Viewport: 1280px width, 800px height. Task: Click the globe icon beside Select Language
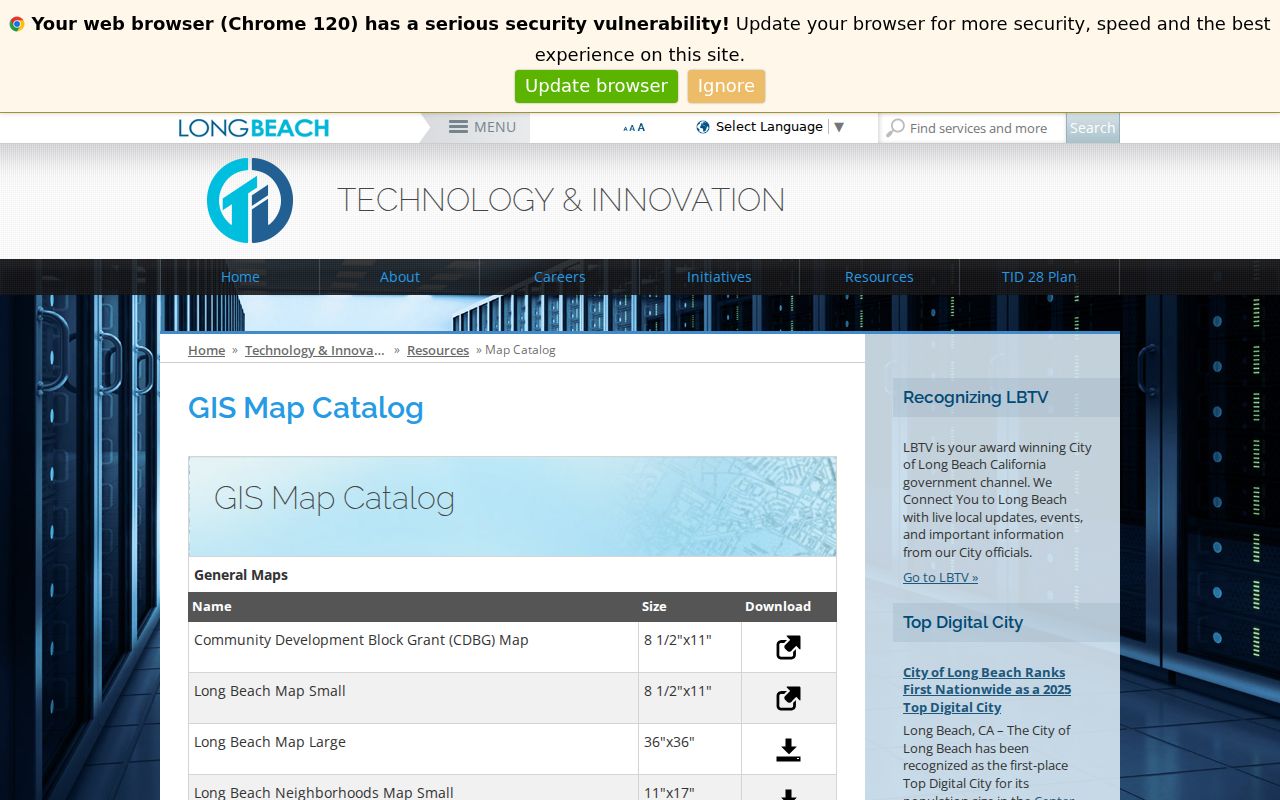pyautogui.click(x=703, y=127)
